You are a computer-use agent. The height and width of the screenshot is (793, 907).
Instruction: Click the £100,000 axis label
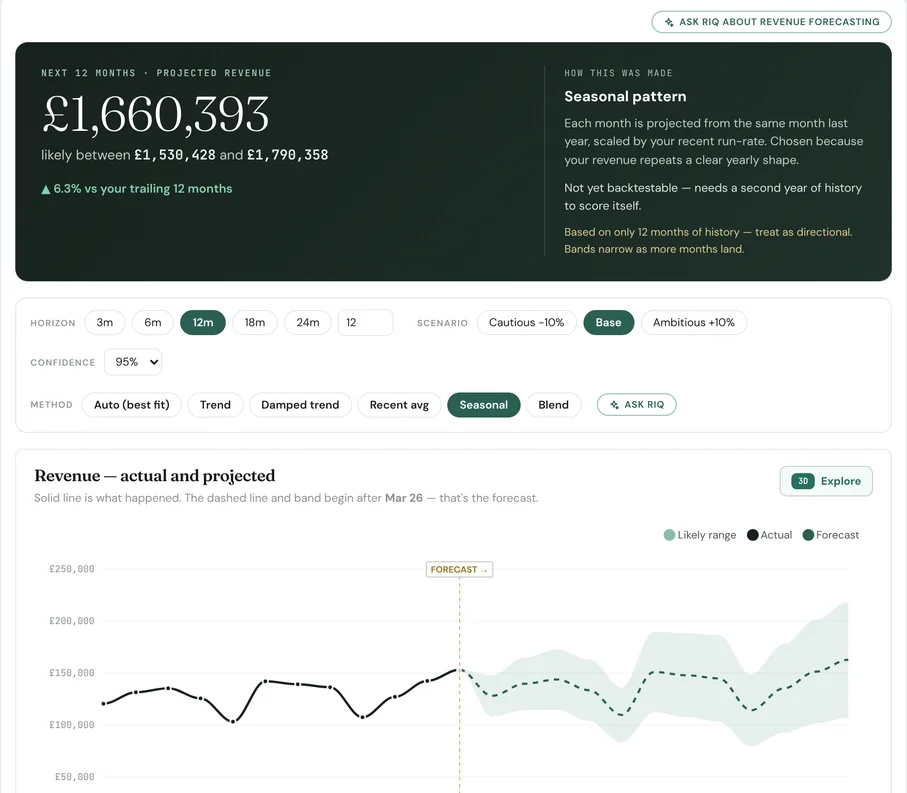(x=72, y=725)
